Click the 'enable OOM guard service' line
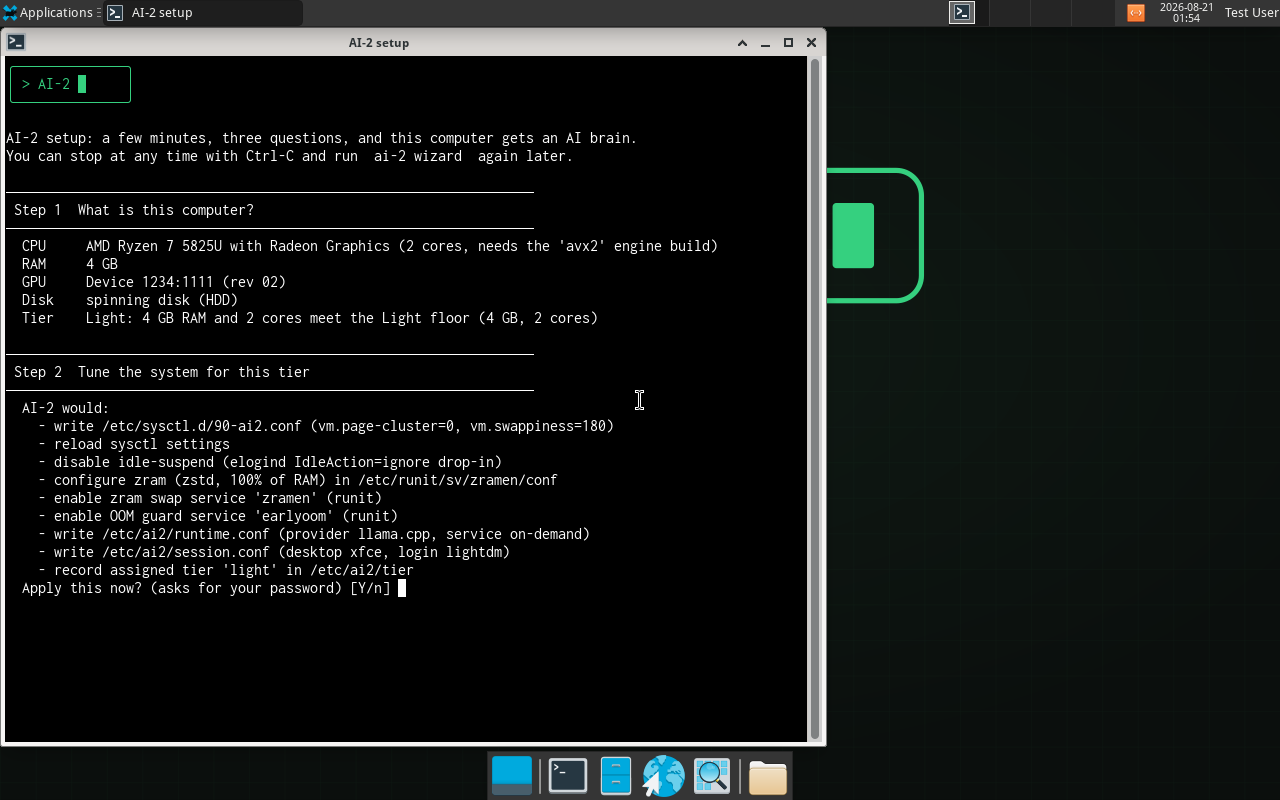Viewport: 1280px width, 800px height. click(218, 516)
